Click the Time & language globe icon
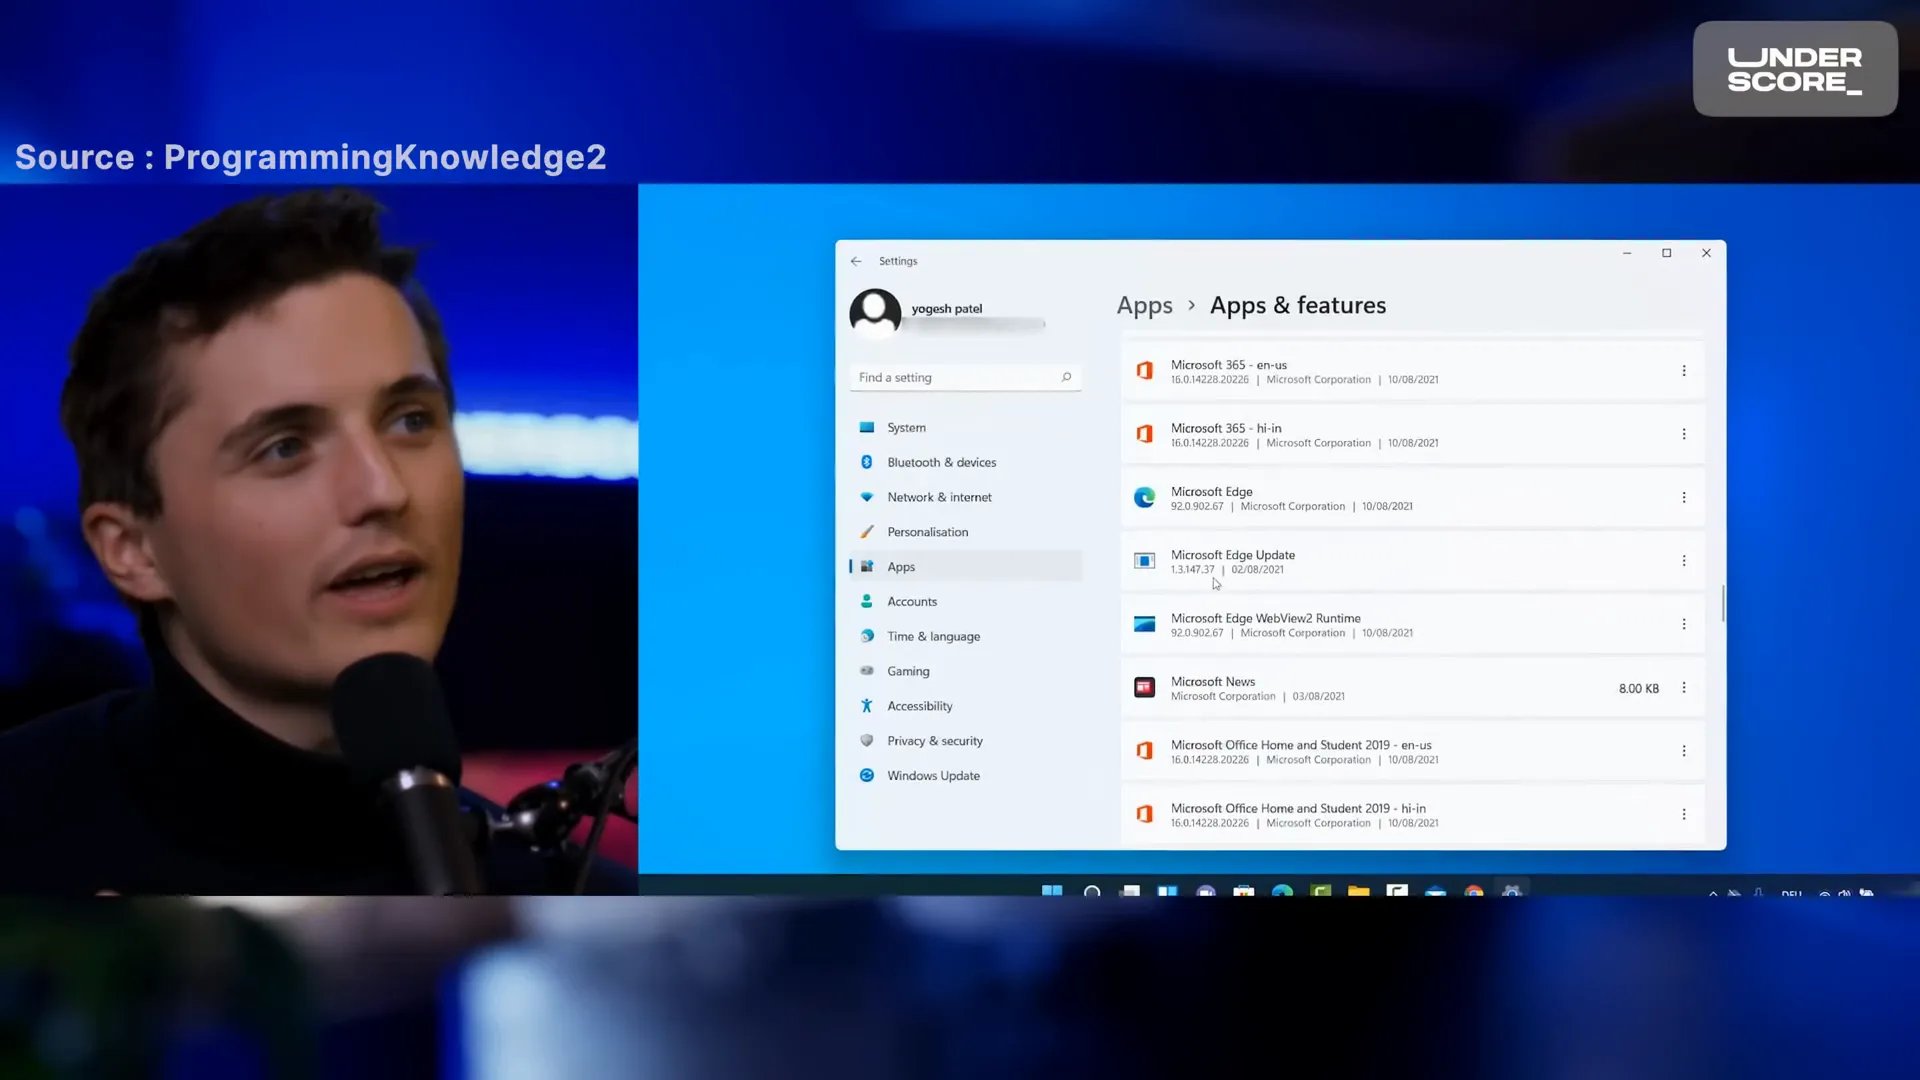This screenshot has width=1920, height=1080. pos(867,636)
